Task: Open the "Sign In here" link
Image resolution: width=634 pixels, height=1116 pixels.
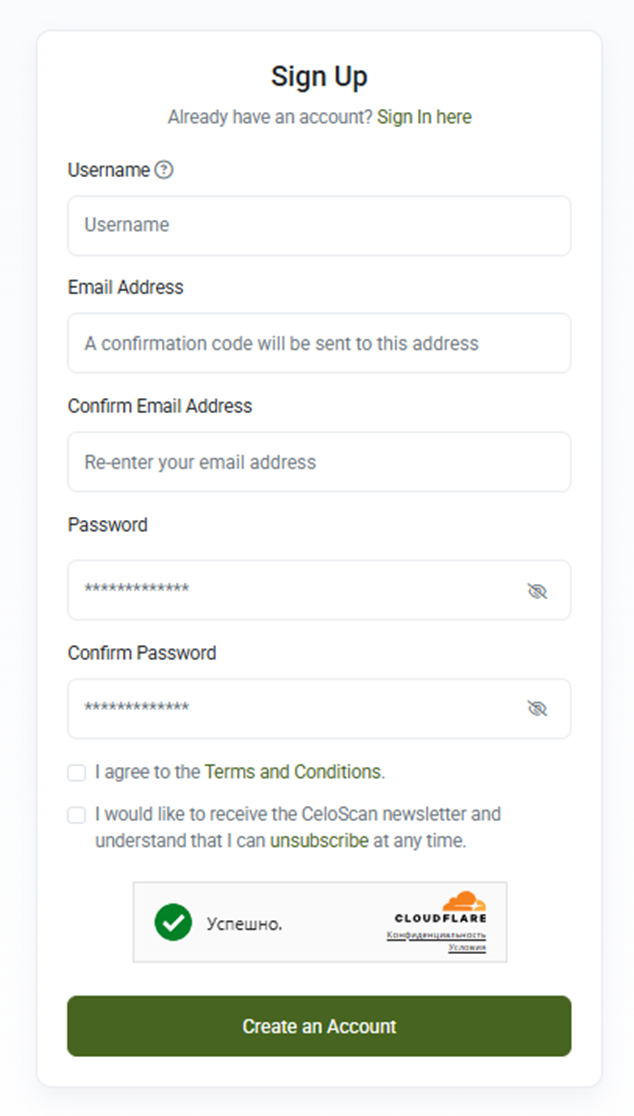Action: coord(424,117)
